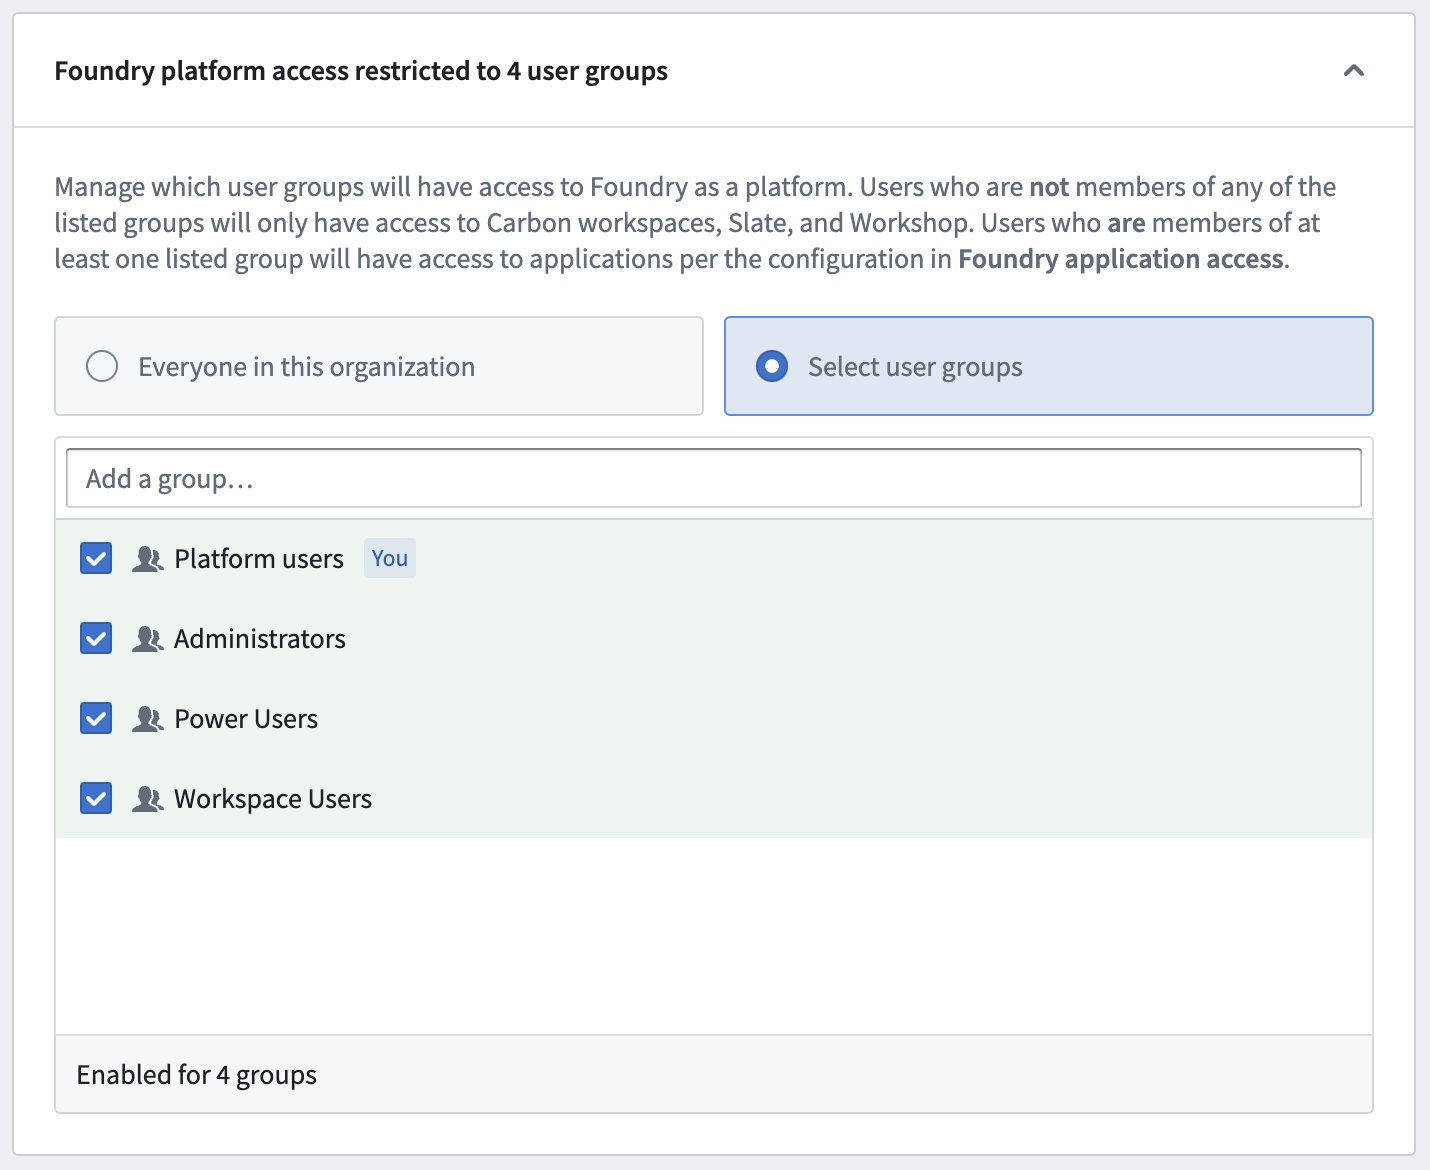Uncheck the Workspace Users checkbox
Screen dimensions: 1430x1170
[x=96, y=798]
